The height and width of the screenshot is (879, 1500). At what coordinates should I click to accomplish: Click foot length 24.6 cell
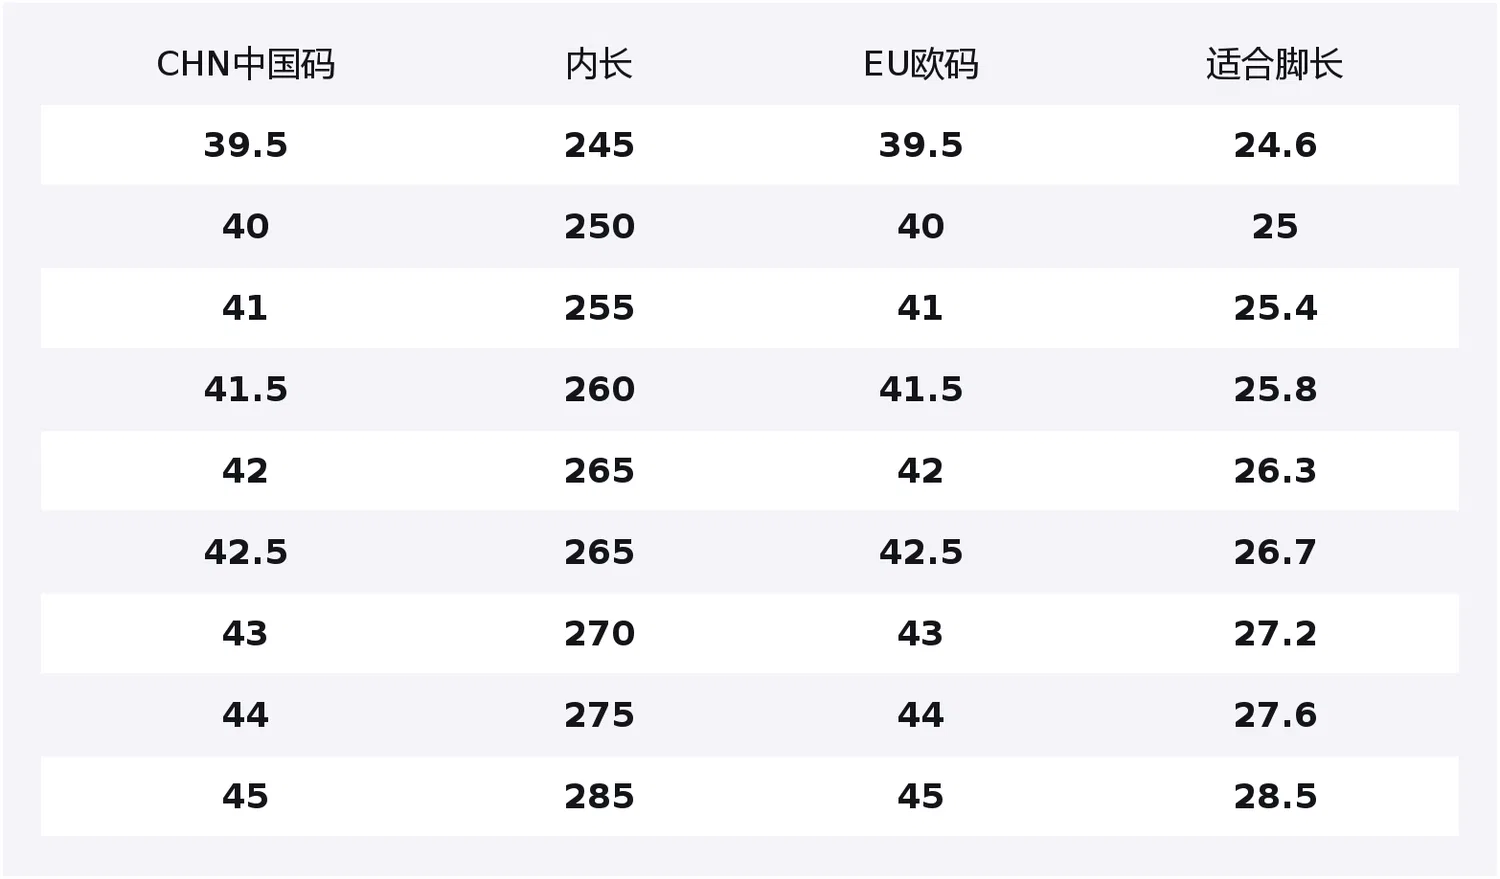point(1275,145)
